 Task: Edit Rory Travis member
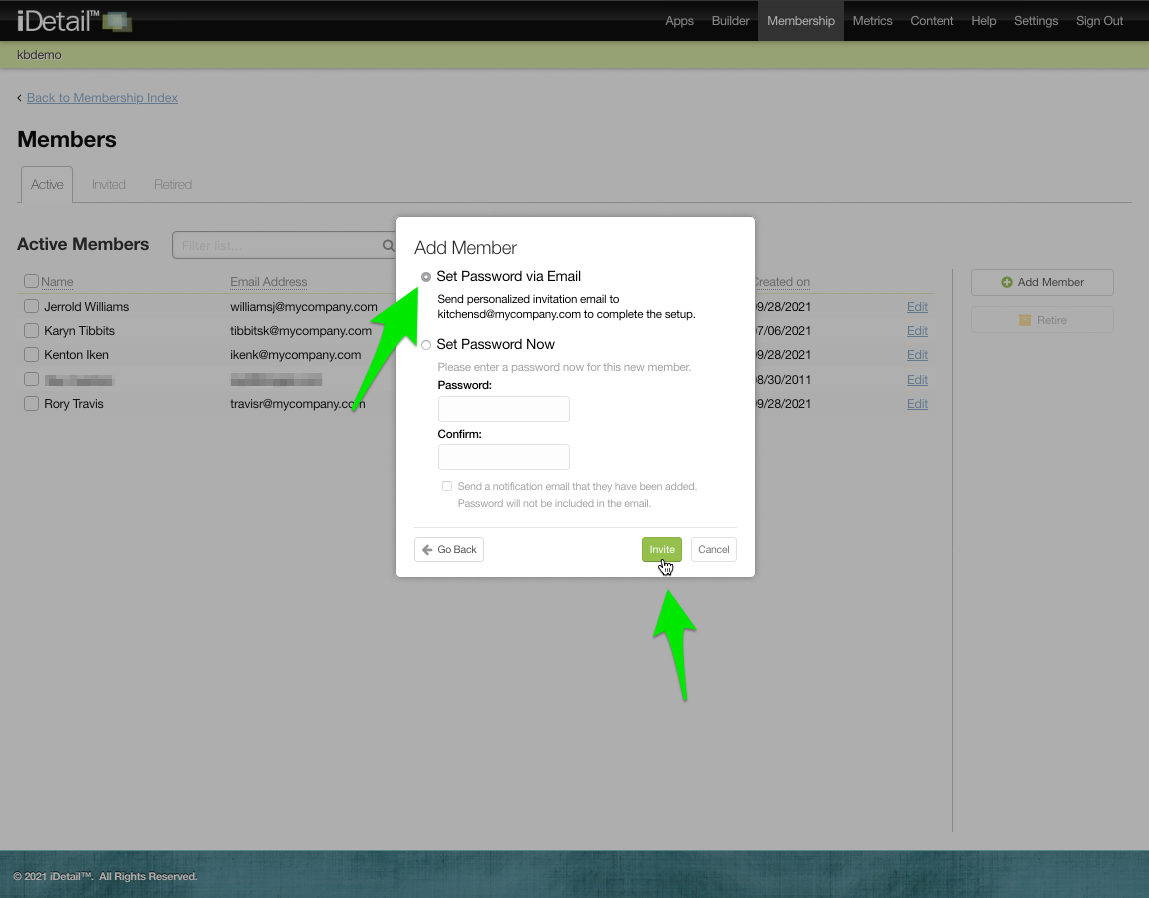[917, 404]
